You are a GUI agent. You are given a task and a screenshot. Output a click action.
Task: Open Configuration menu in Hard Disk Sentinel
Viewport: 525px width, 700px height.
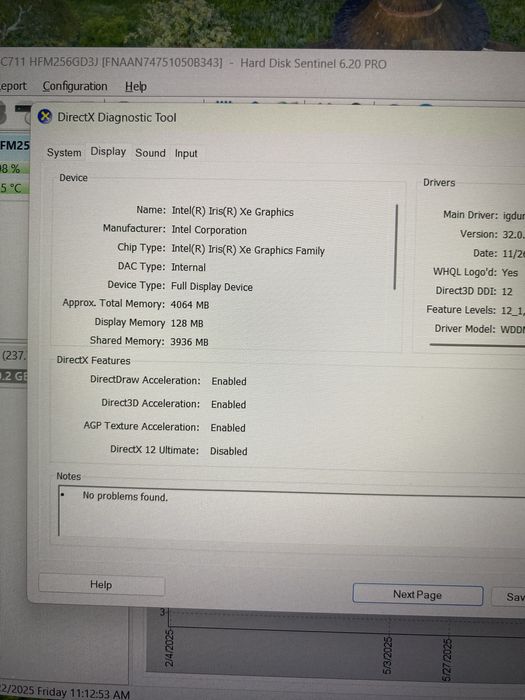pos(75,86)
